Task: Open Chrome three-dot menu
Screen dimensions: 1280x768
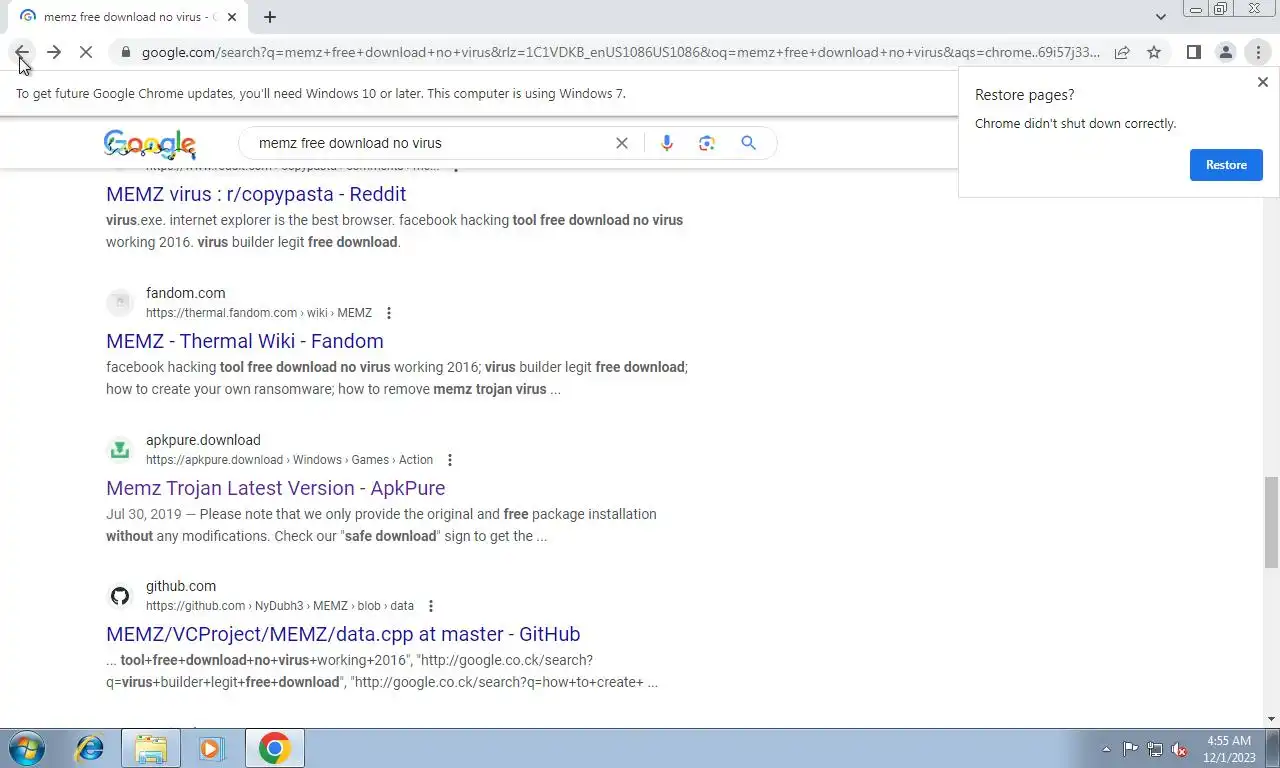Action: [1258, 52]
